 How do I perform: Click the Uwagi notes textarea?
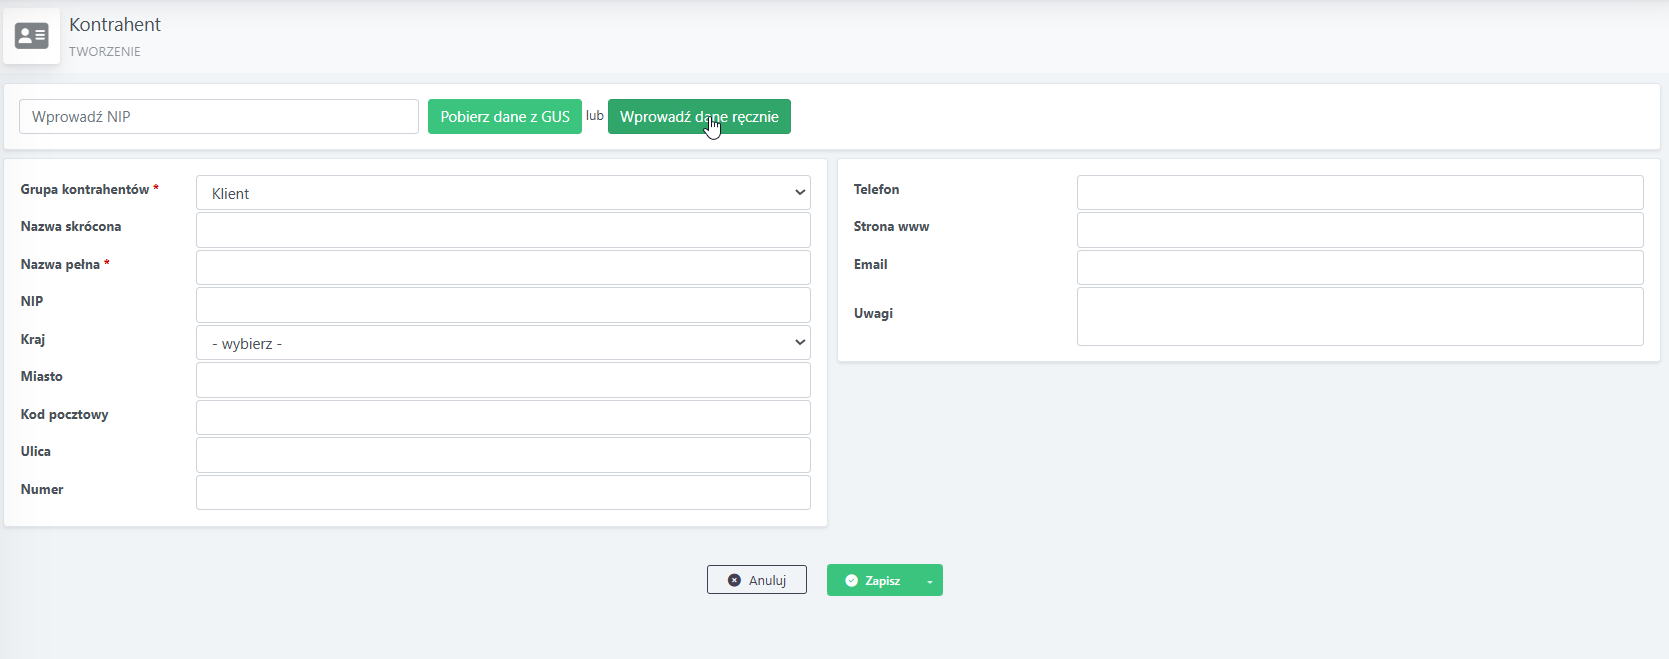click(1360, 317)
